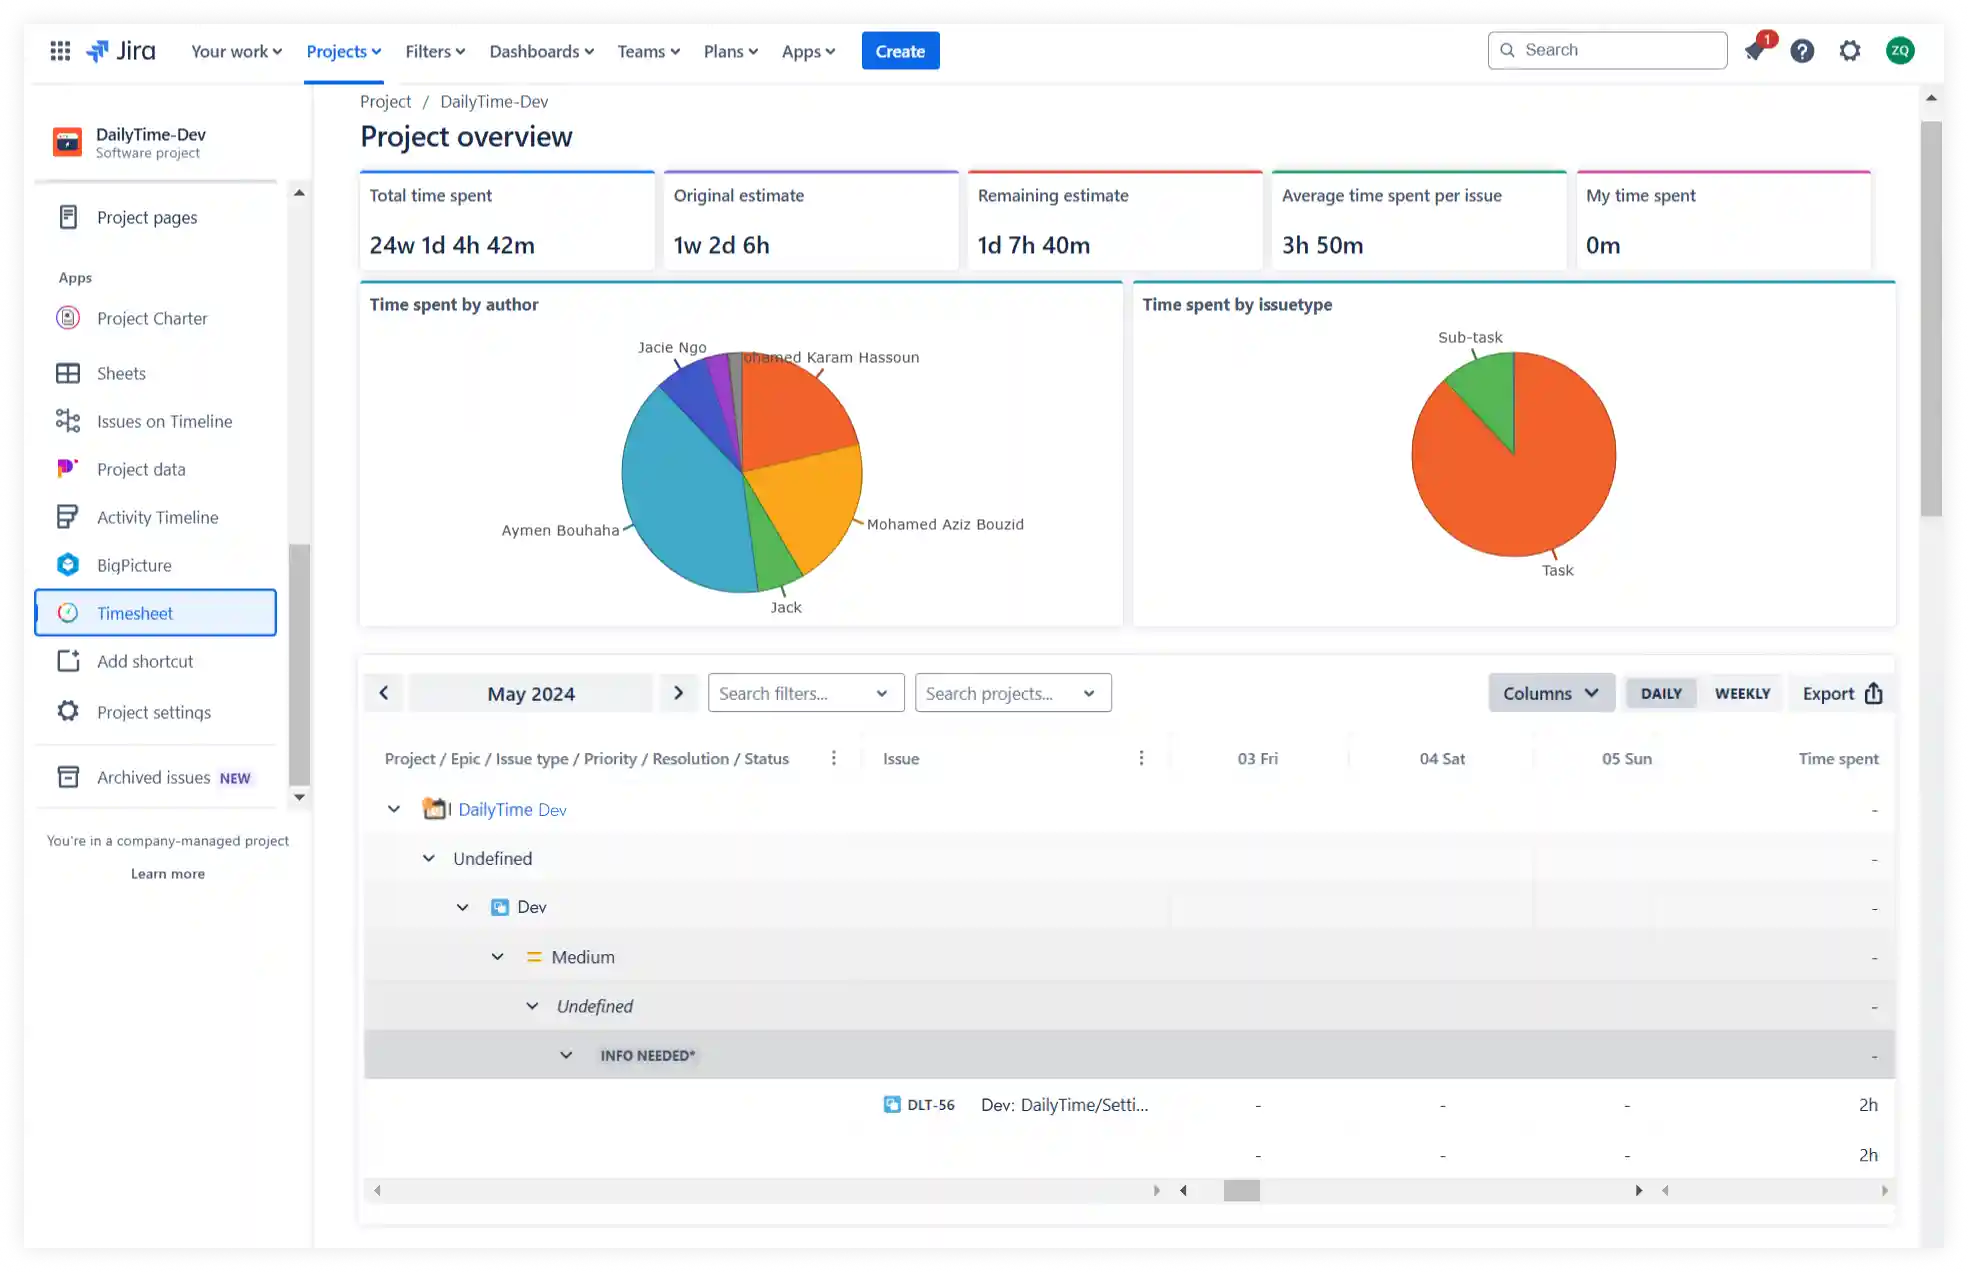
Task: Click the Project pages icon
Action: point(68,217)
